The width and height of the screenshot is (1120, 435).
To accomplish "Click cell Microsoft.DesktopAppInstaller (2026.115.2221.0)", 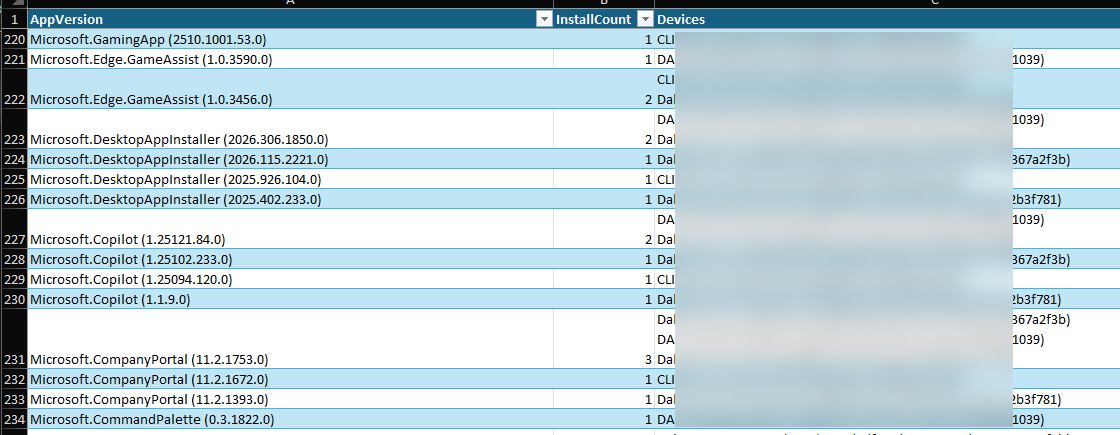I will coord(291,159).
